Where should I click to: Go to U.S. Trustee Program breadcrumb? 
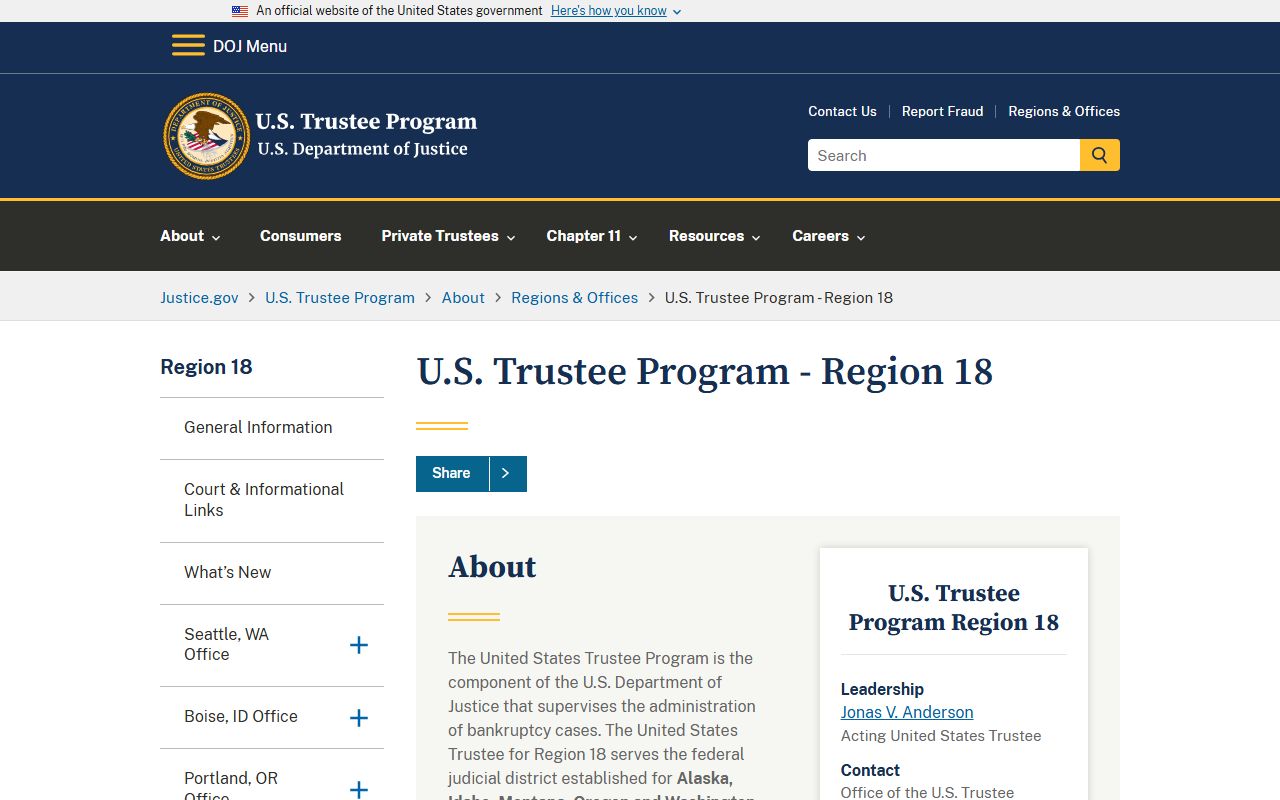[340, 297]
